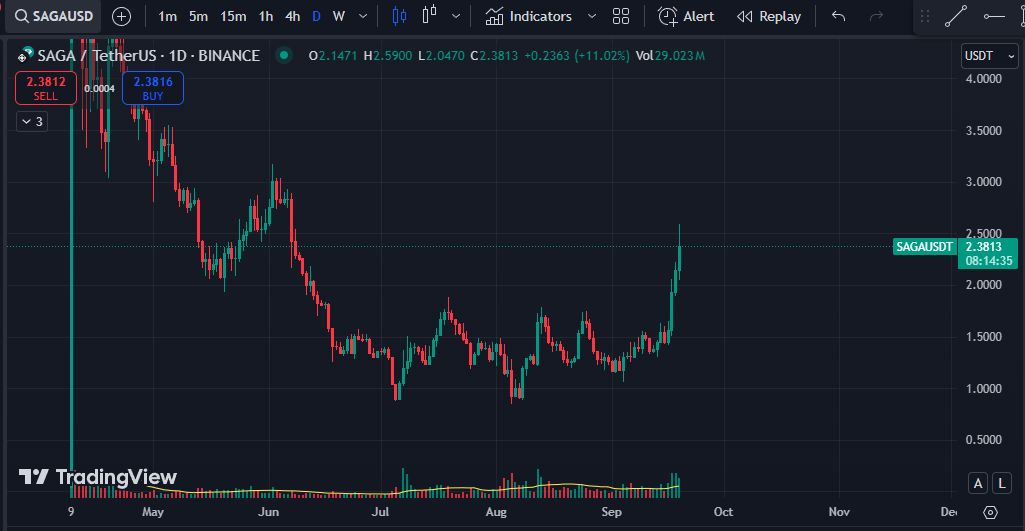Start bar Replay mode
This screenshot has width=1025, height=531.
click(769, 16)
